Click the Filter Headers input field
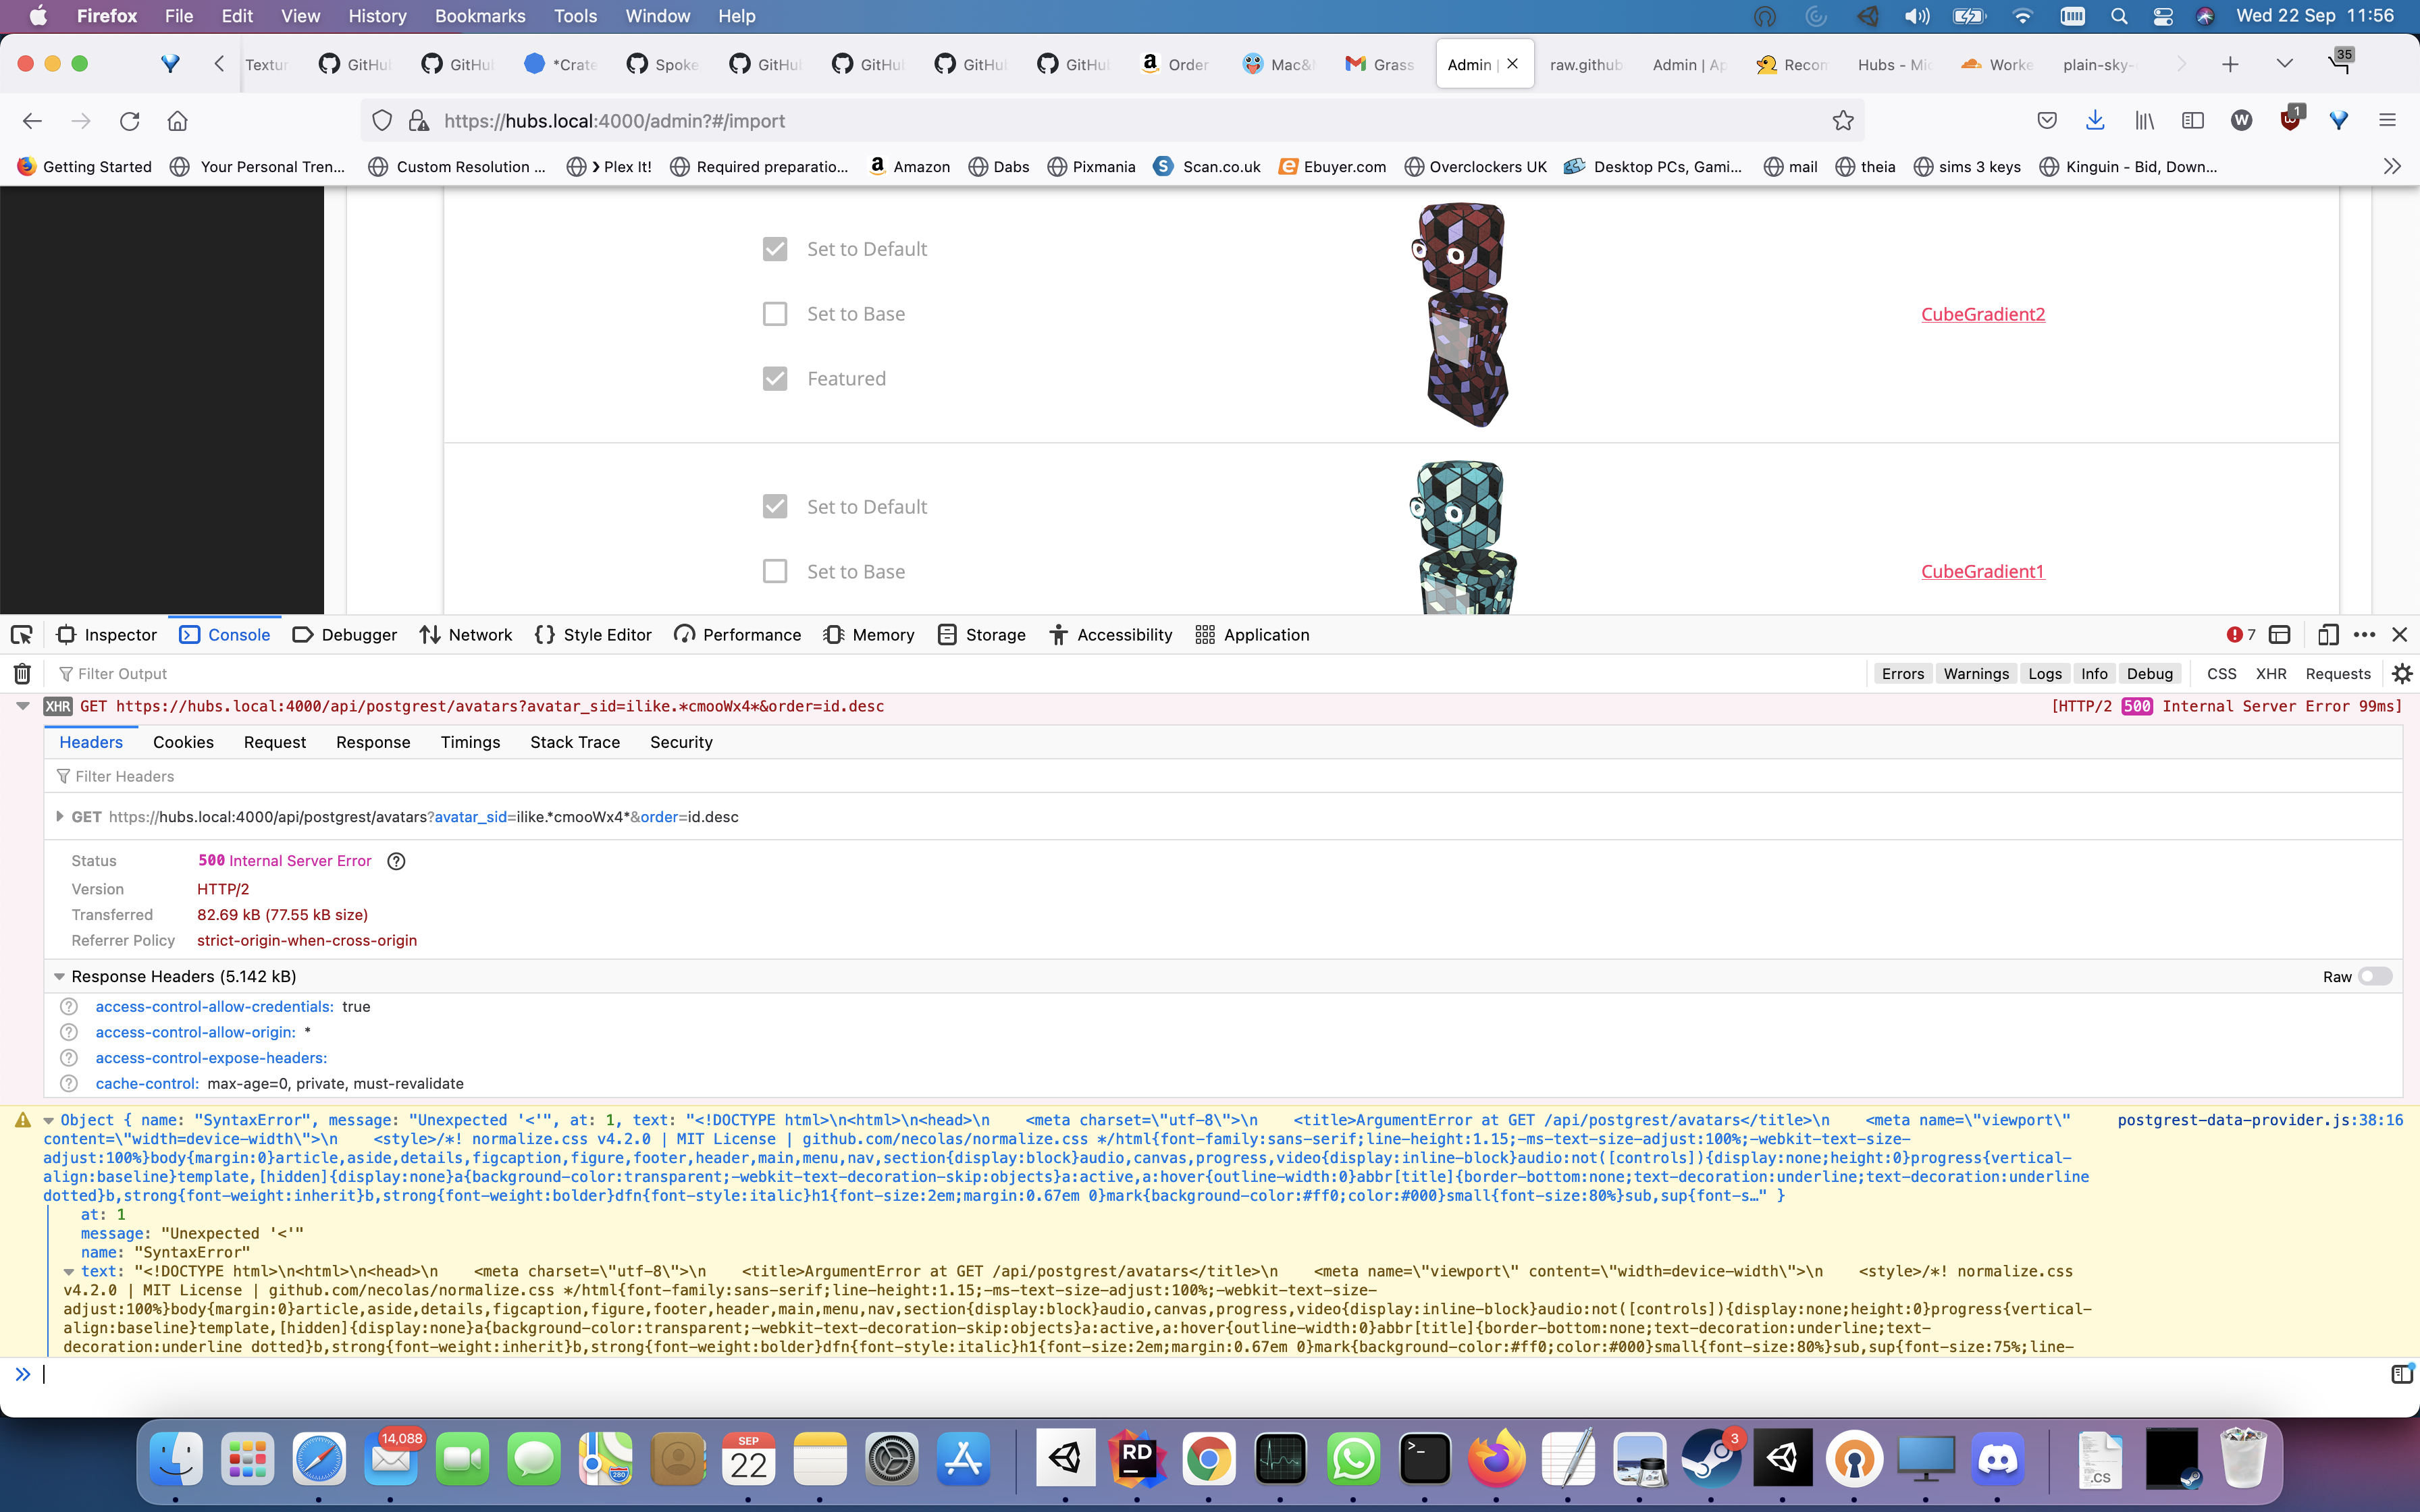Viewport: 2420px width, 1512px height. pyautogui.click(x=1222, y=776)
